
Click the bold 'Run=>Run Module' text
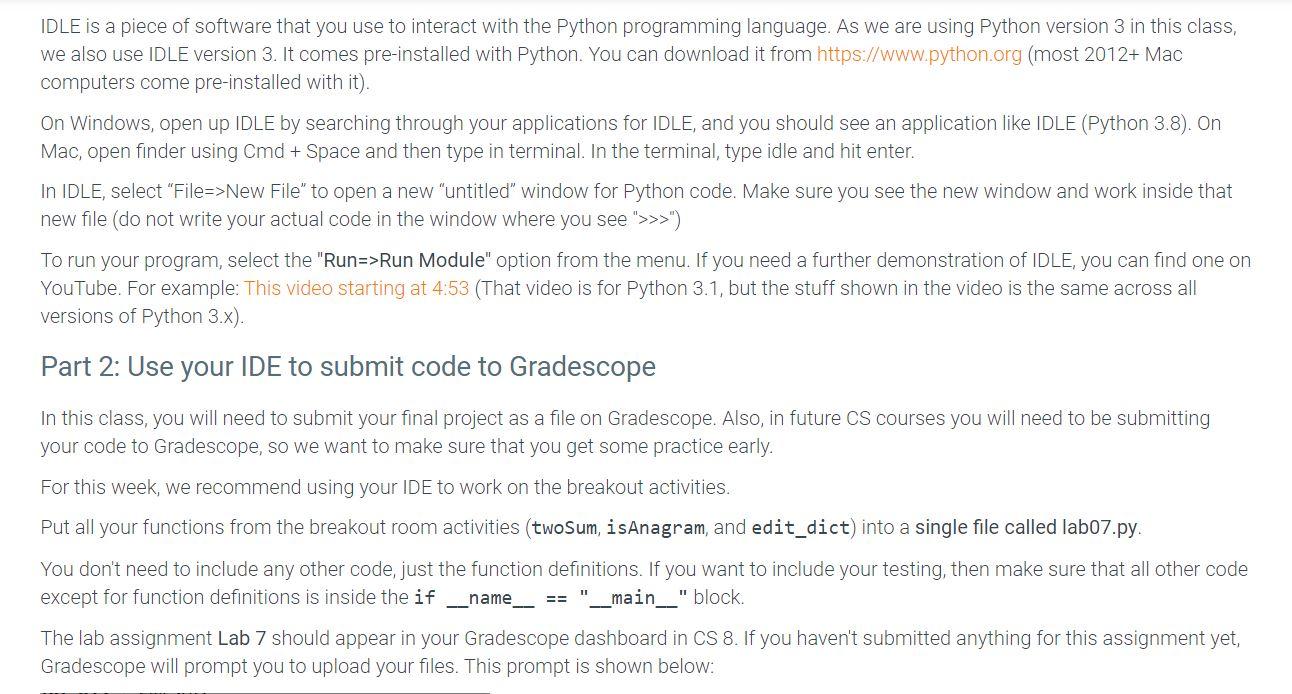coord(404,260)
